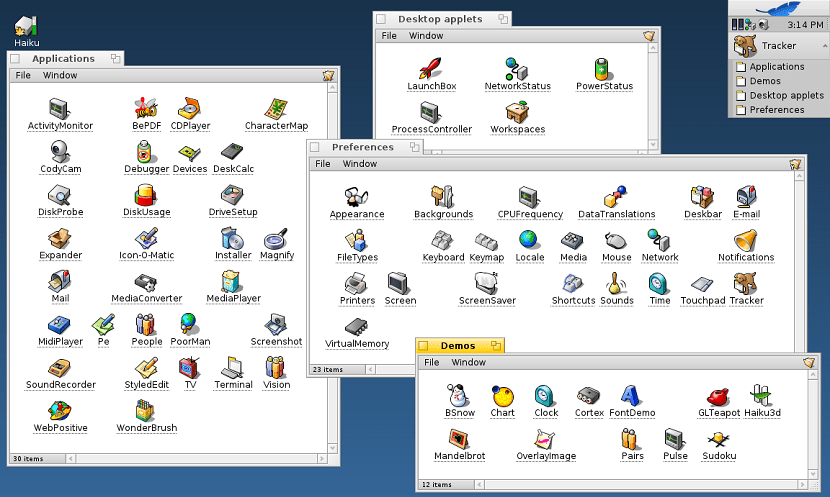Screen dimensions: 830x497
Task: Switch to Applications window via Deskbar
Action: pyautogui.click(x=780, y=67)
